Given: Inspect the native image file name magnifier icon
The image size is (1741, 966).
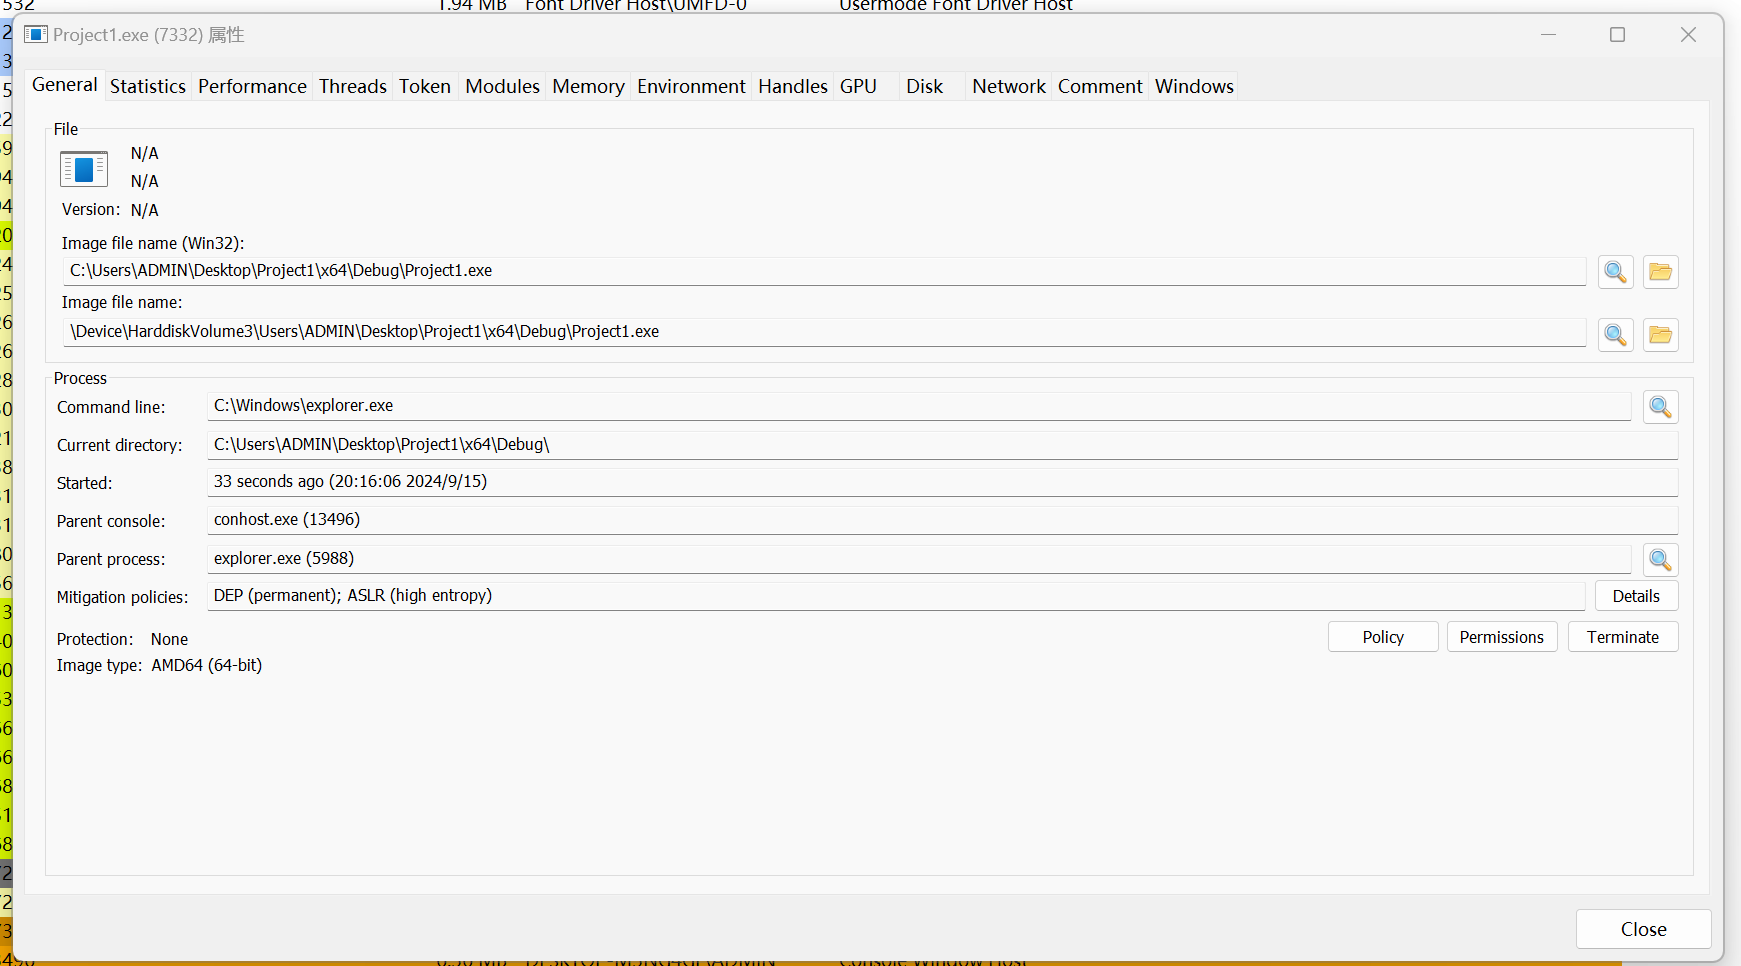Looking at the screenshot, I should (x=1615, y=335).
